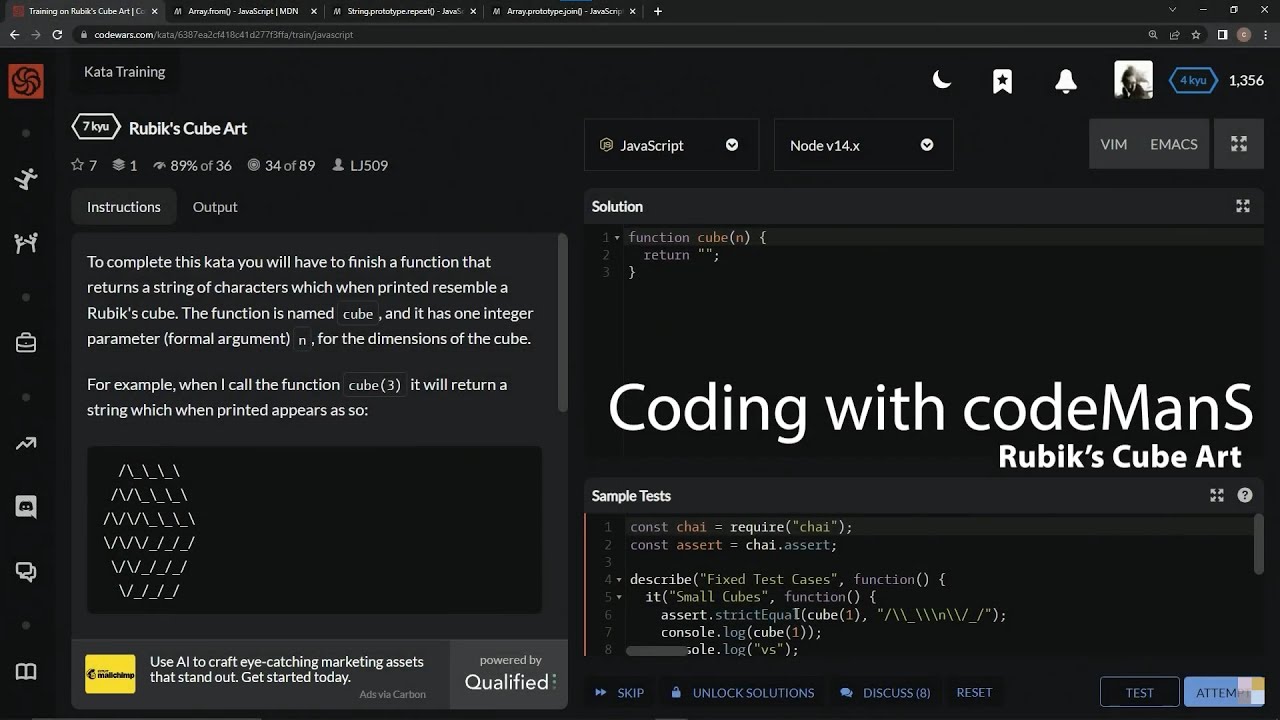Screen dimensions: 1280x720
Task: Open the Career briefcase sidebar icon
Action: point(26,343)
